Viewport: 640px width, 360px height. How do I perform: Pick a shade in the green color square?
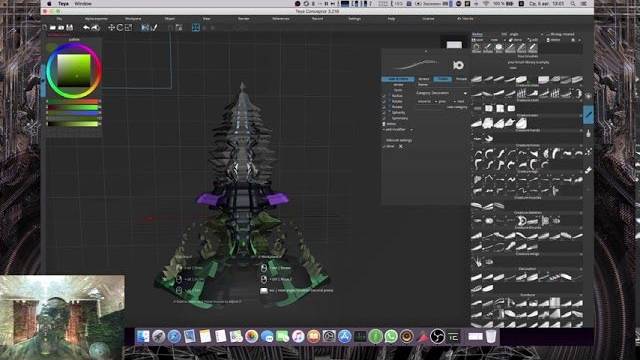(x=73, y=70)
